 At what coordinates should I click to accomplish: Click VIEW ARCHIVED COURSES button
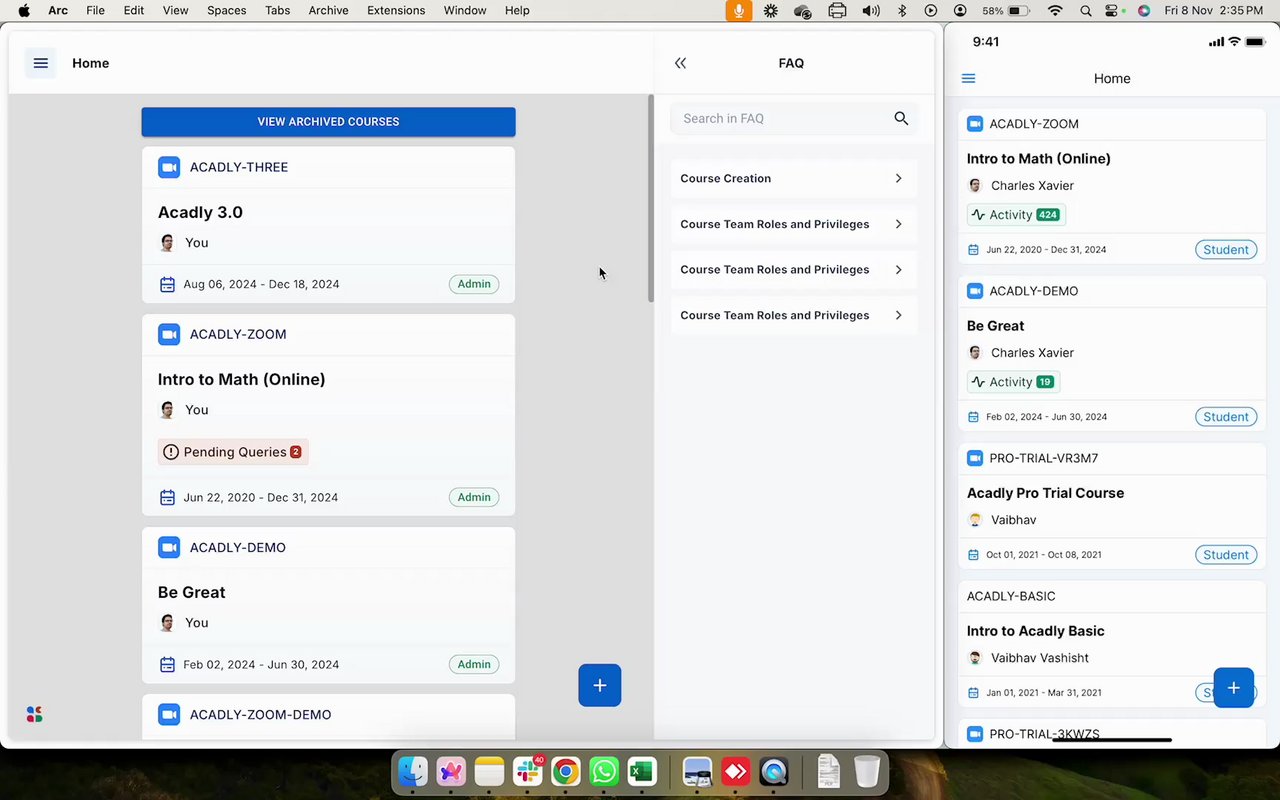[328, 122]
